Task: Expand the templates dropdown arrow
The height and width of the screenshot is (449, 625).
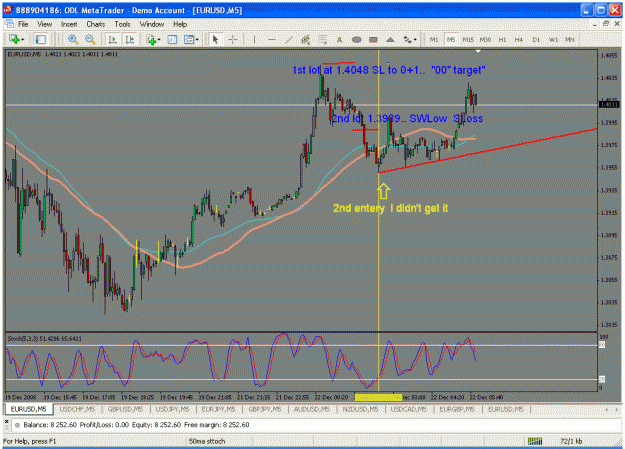Action: point(197,39)
